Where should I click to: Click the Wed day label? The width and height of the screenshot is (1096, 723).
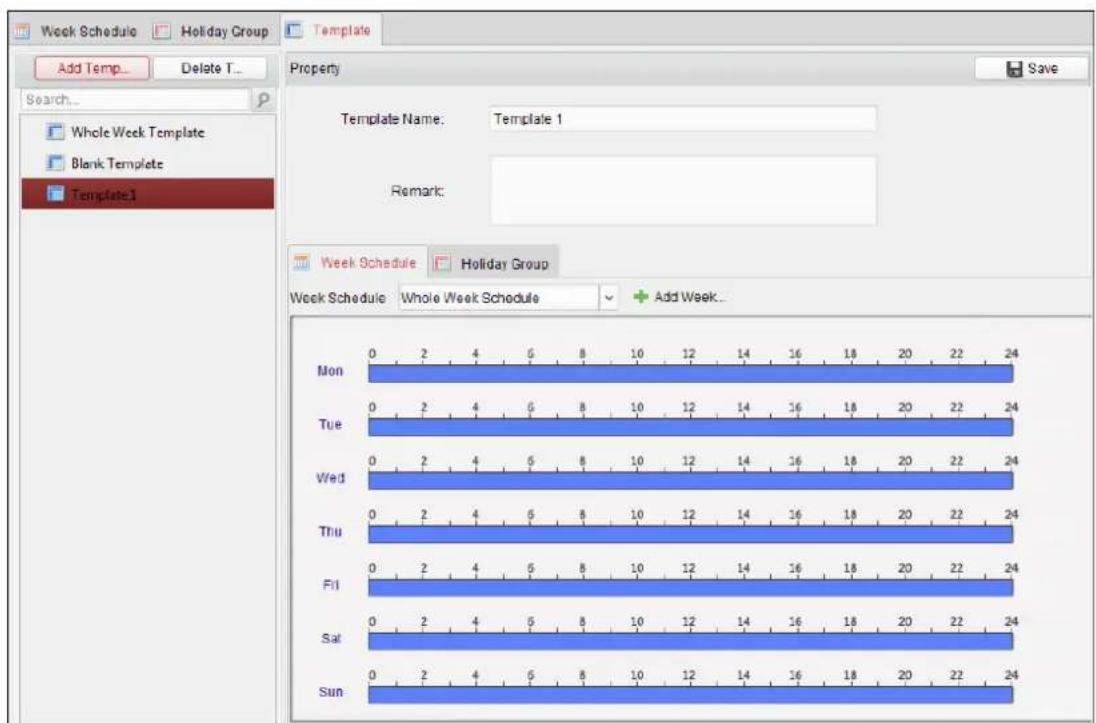(x=330, y=478)
